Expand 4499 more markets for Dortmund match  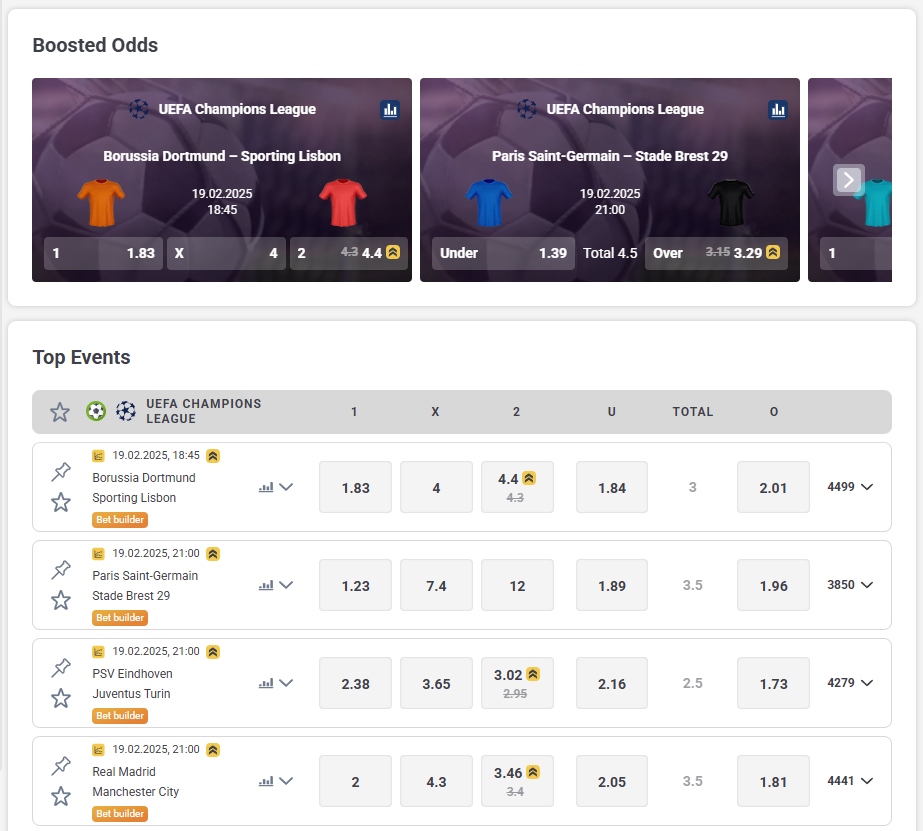[x=850, y=487]
